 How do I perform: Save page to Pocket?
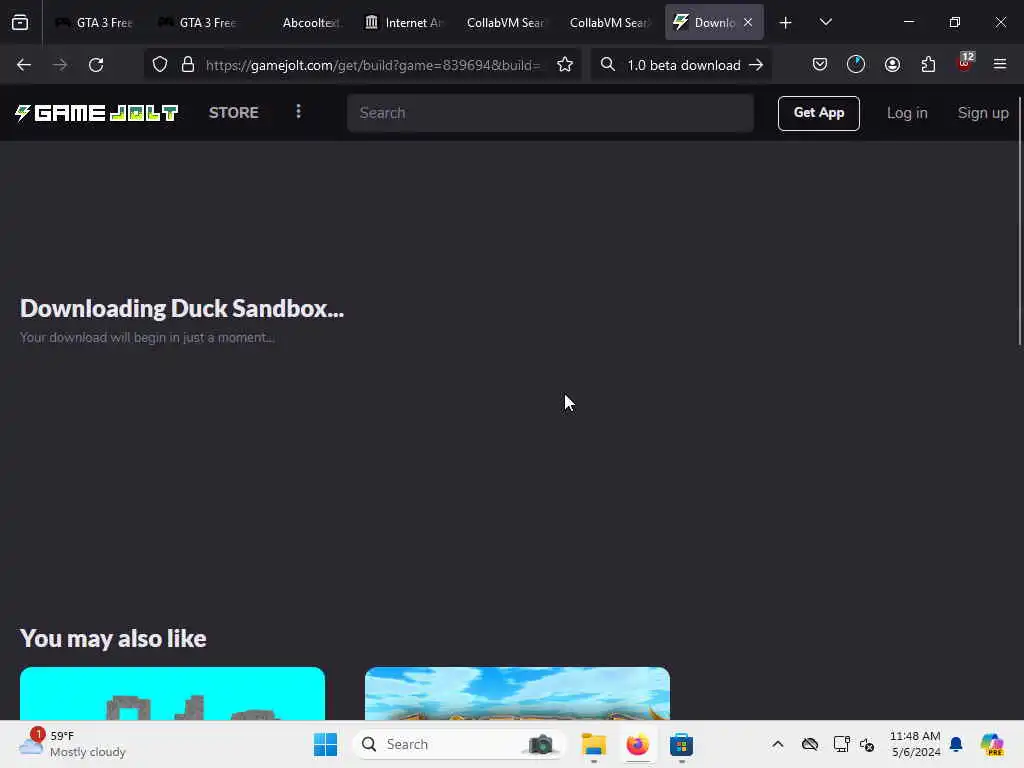[820, 65]
